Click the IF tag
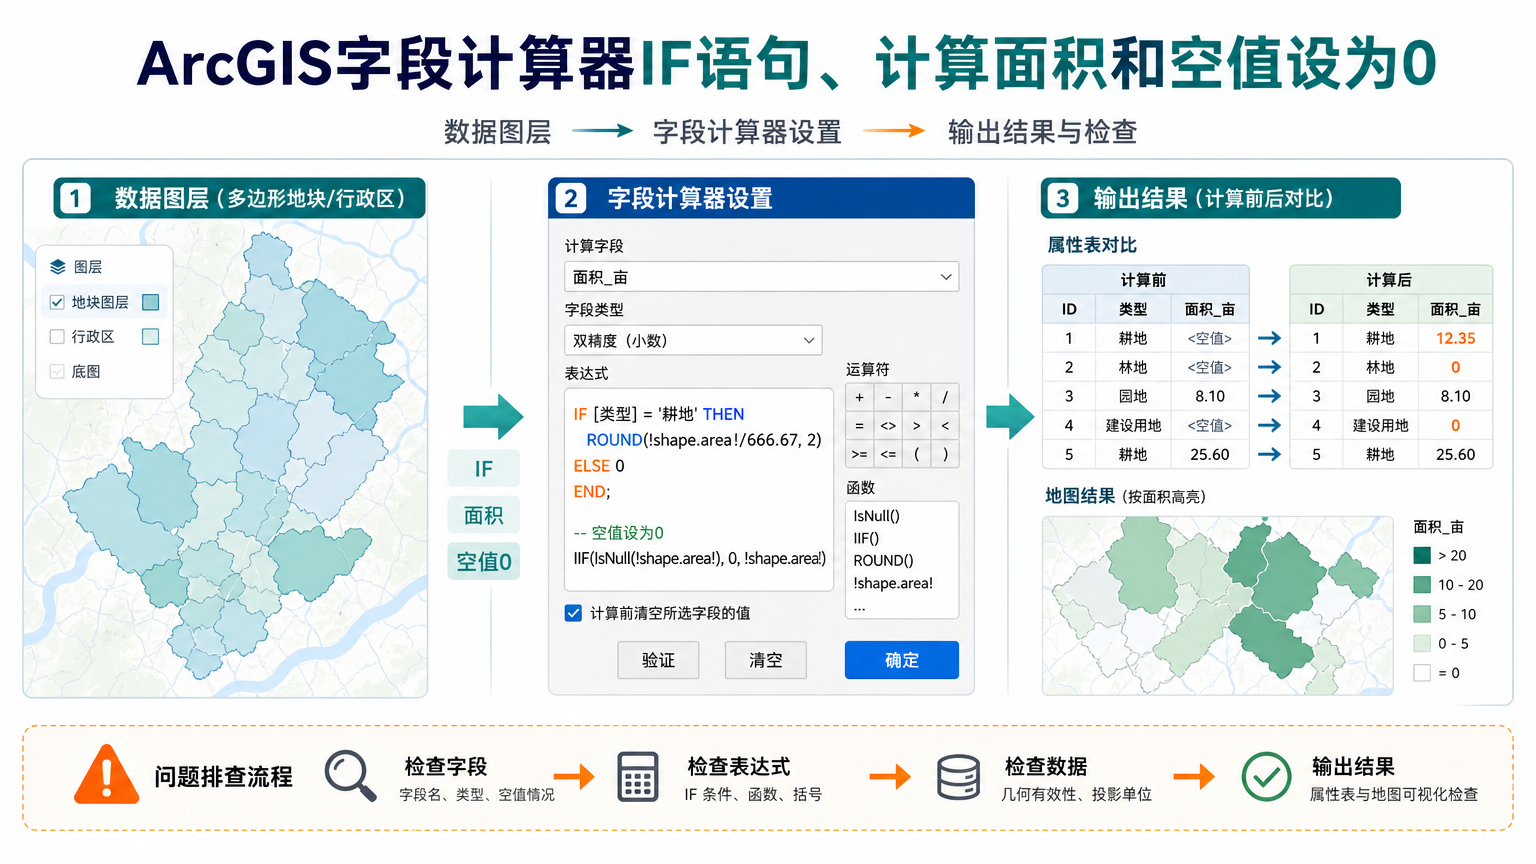 484,468
